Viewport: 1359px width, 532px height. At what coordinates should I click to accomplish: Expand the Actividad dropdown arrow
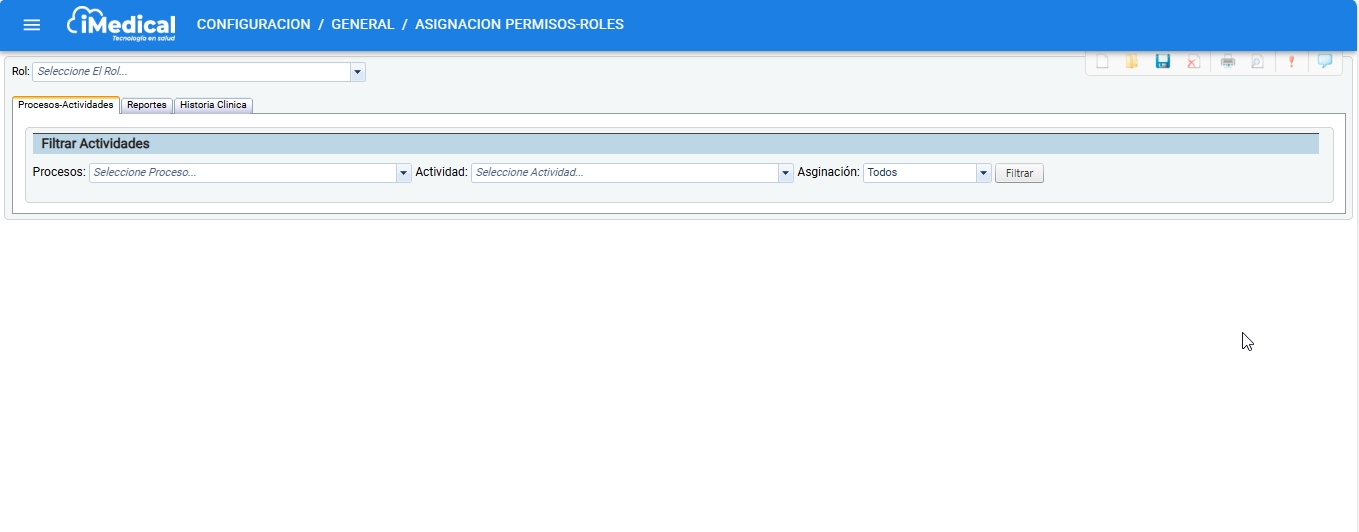pyautogui.click(x=786, y=173)
